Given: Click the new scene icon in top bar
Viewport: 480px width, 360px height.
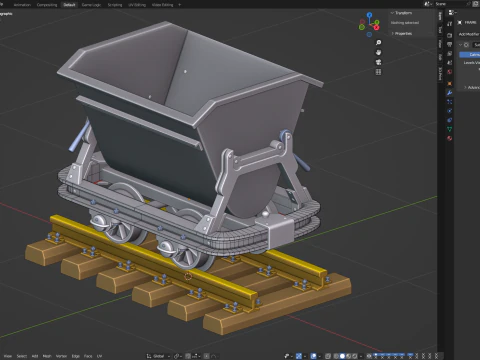Looking at the screenshot, I should (x=475, y=4).
